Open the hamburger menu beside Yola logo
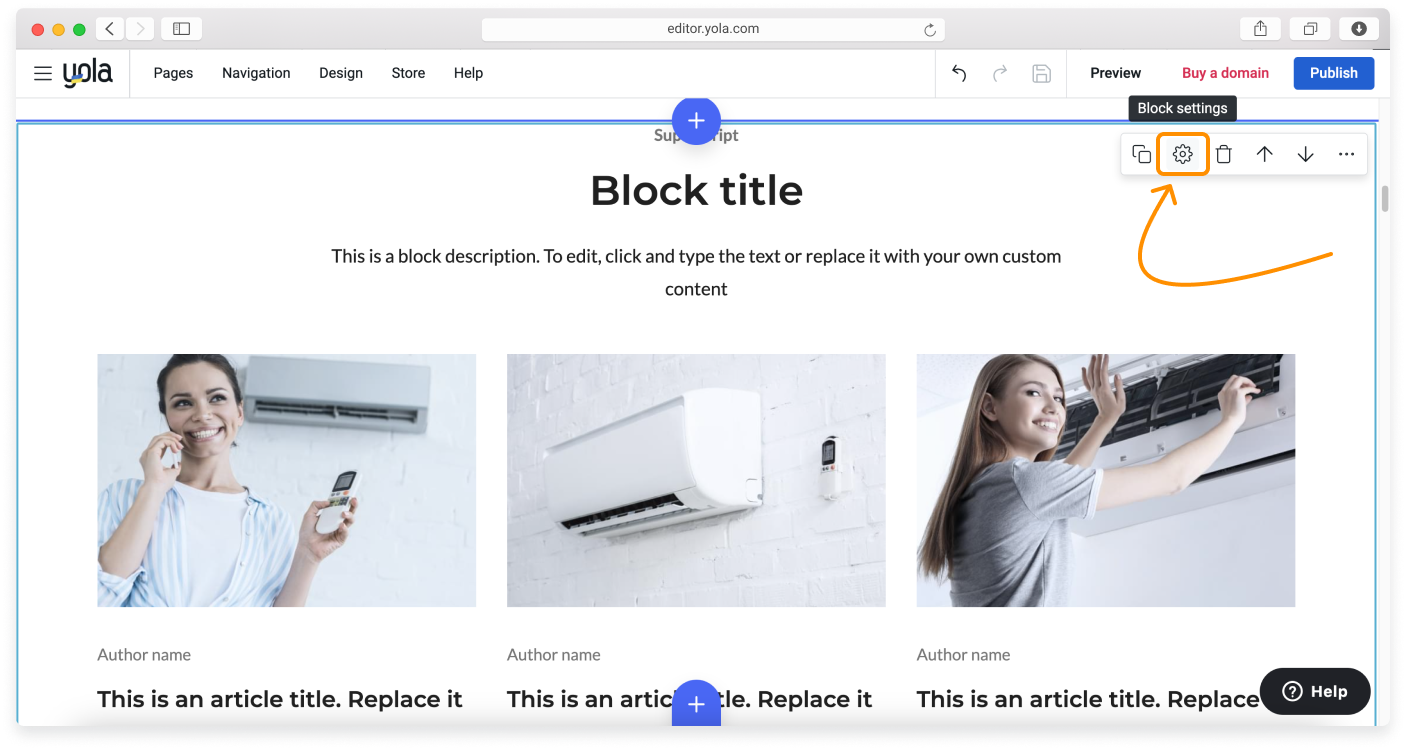Viewport: 1406px width, 750px height. point(43,73)
